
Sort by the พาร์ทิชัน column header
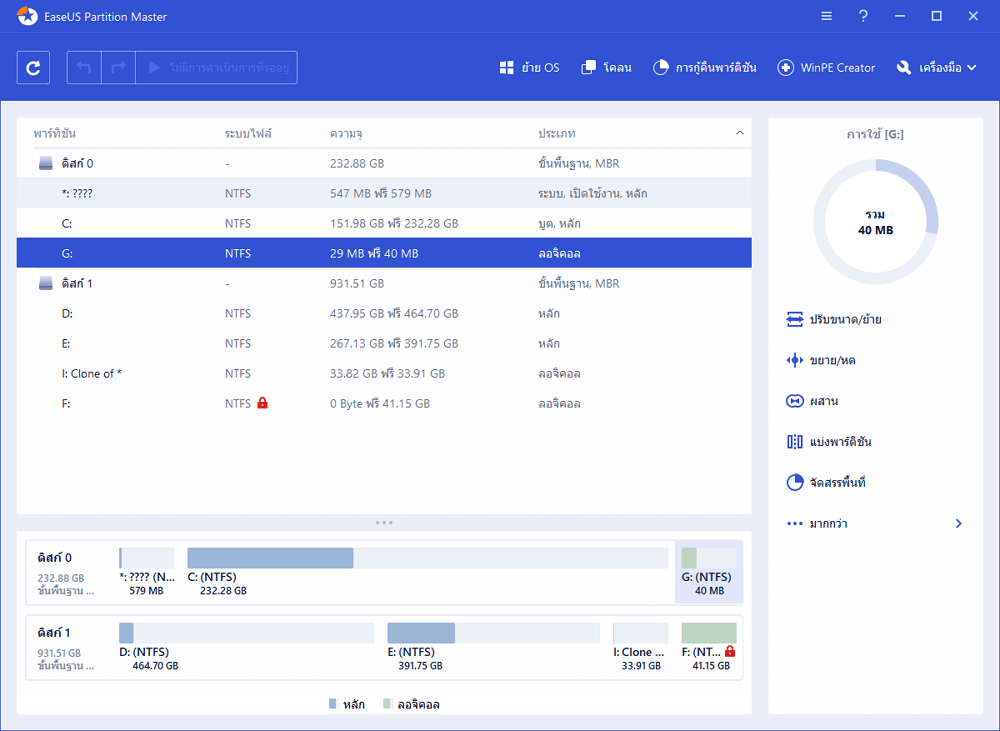54,133
